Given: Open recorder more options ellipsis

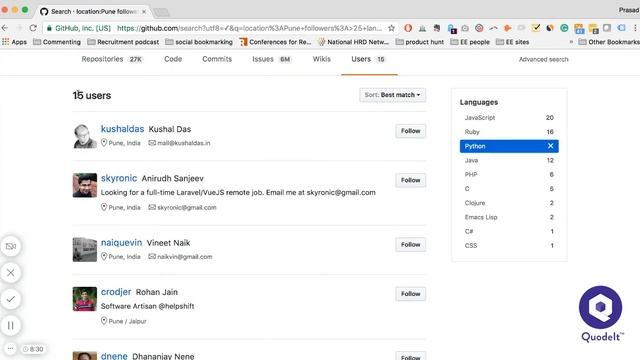Looking at the screenshot, I should (10, 349).
